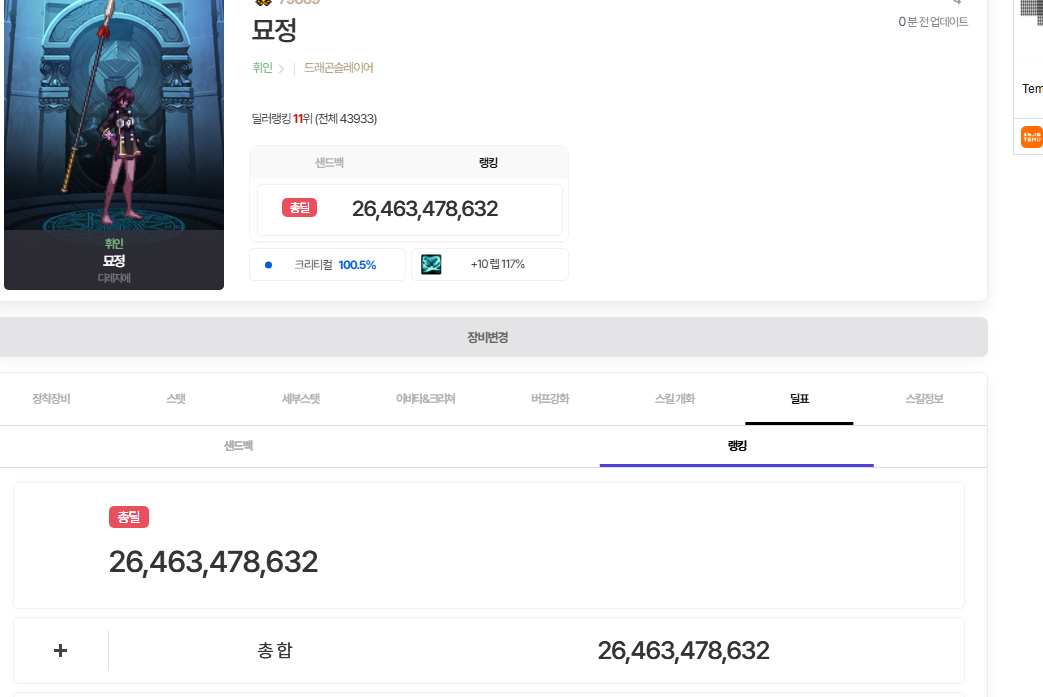
Task: Click the orange Temu logo icon
Action: [x=1031, y=137]
